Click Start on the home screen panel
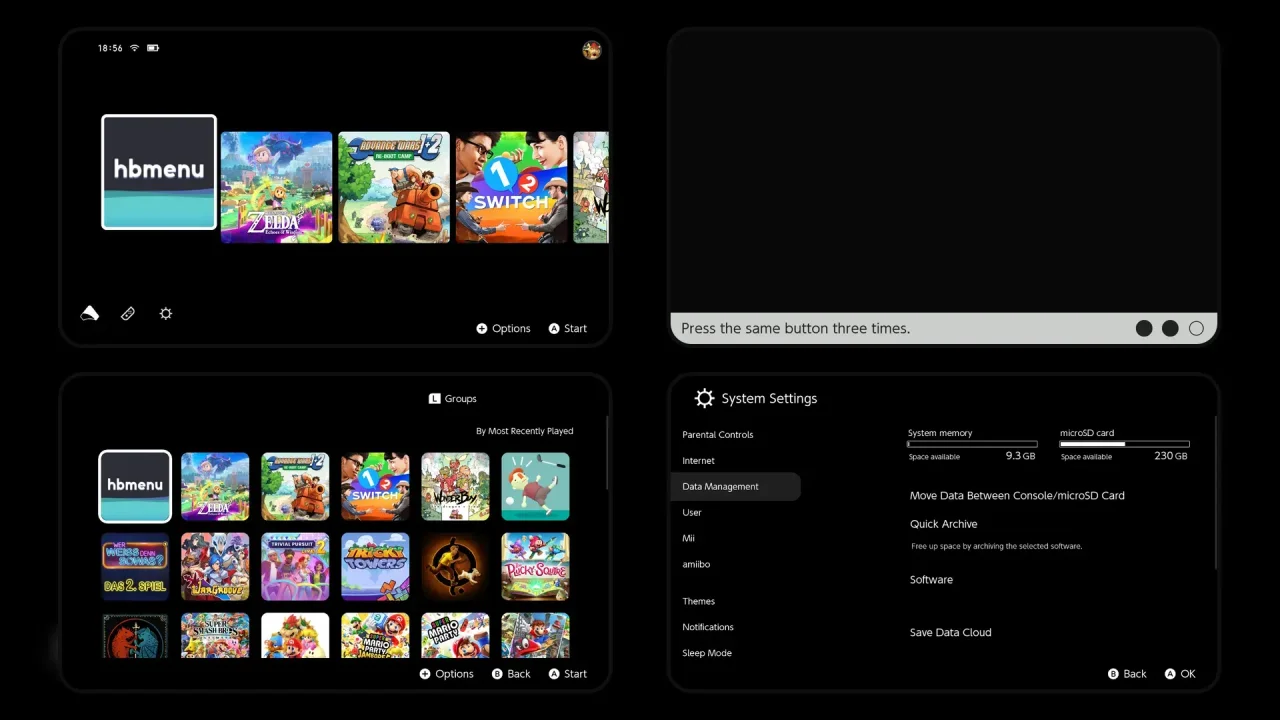This screenshot has width=1280, height=720. click(568, 329)
